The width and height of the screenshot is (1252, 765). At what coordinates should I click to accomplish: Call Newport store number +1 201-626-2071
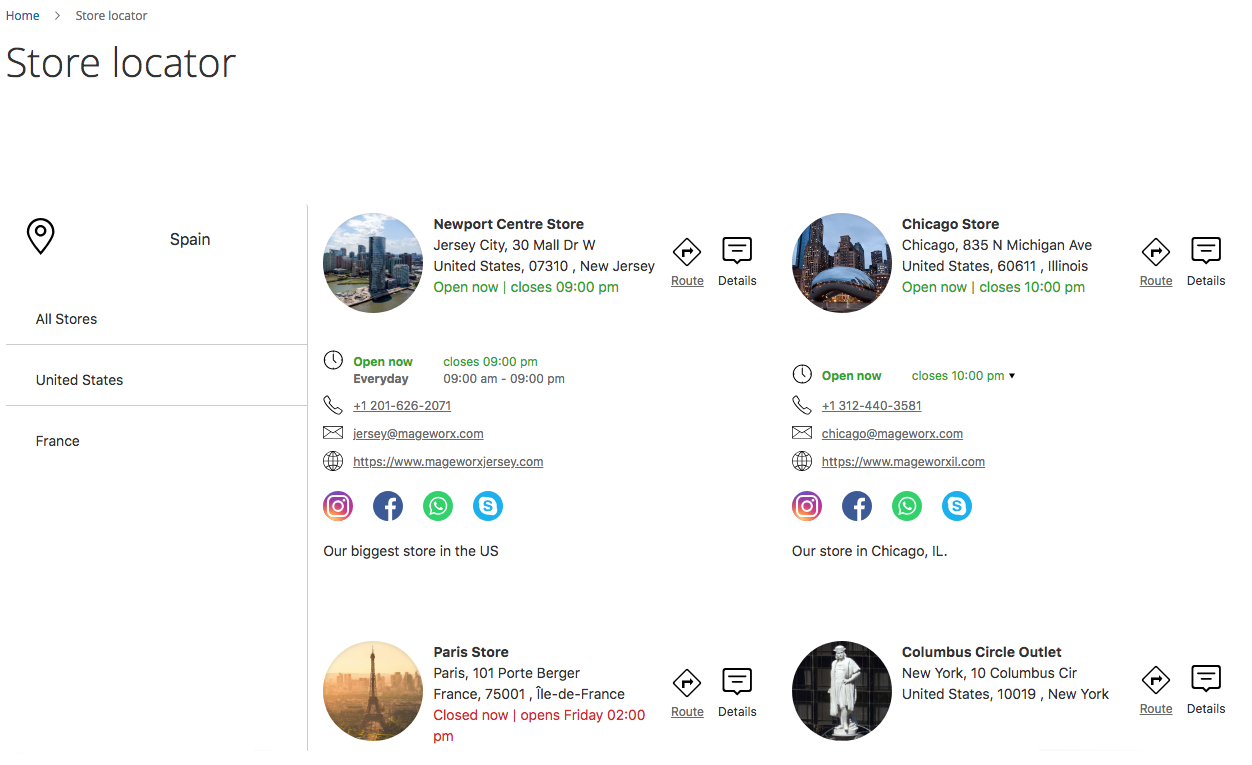point(402,406)
